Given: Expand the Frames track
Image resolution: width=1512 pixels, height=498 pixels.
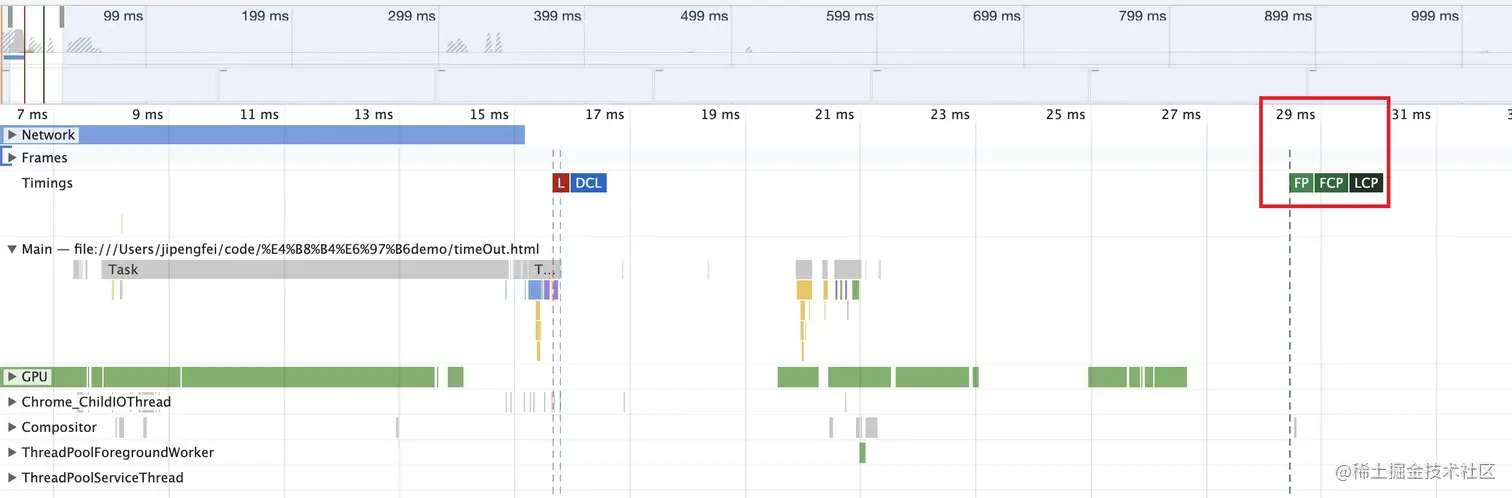Looking at the screenshot, I should [x=12, y=157].
